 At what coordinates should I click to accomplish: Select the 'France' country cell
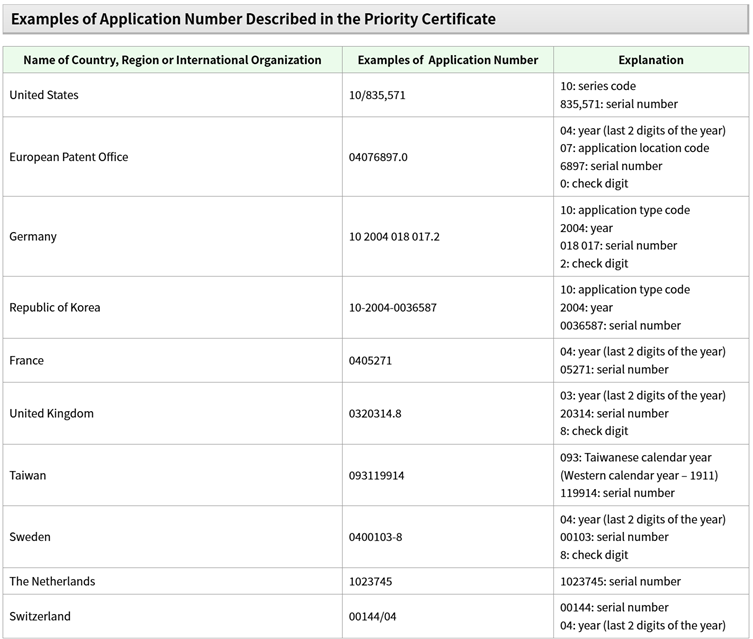(x=27, y=360)
